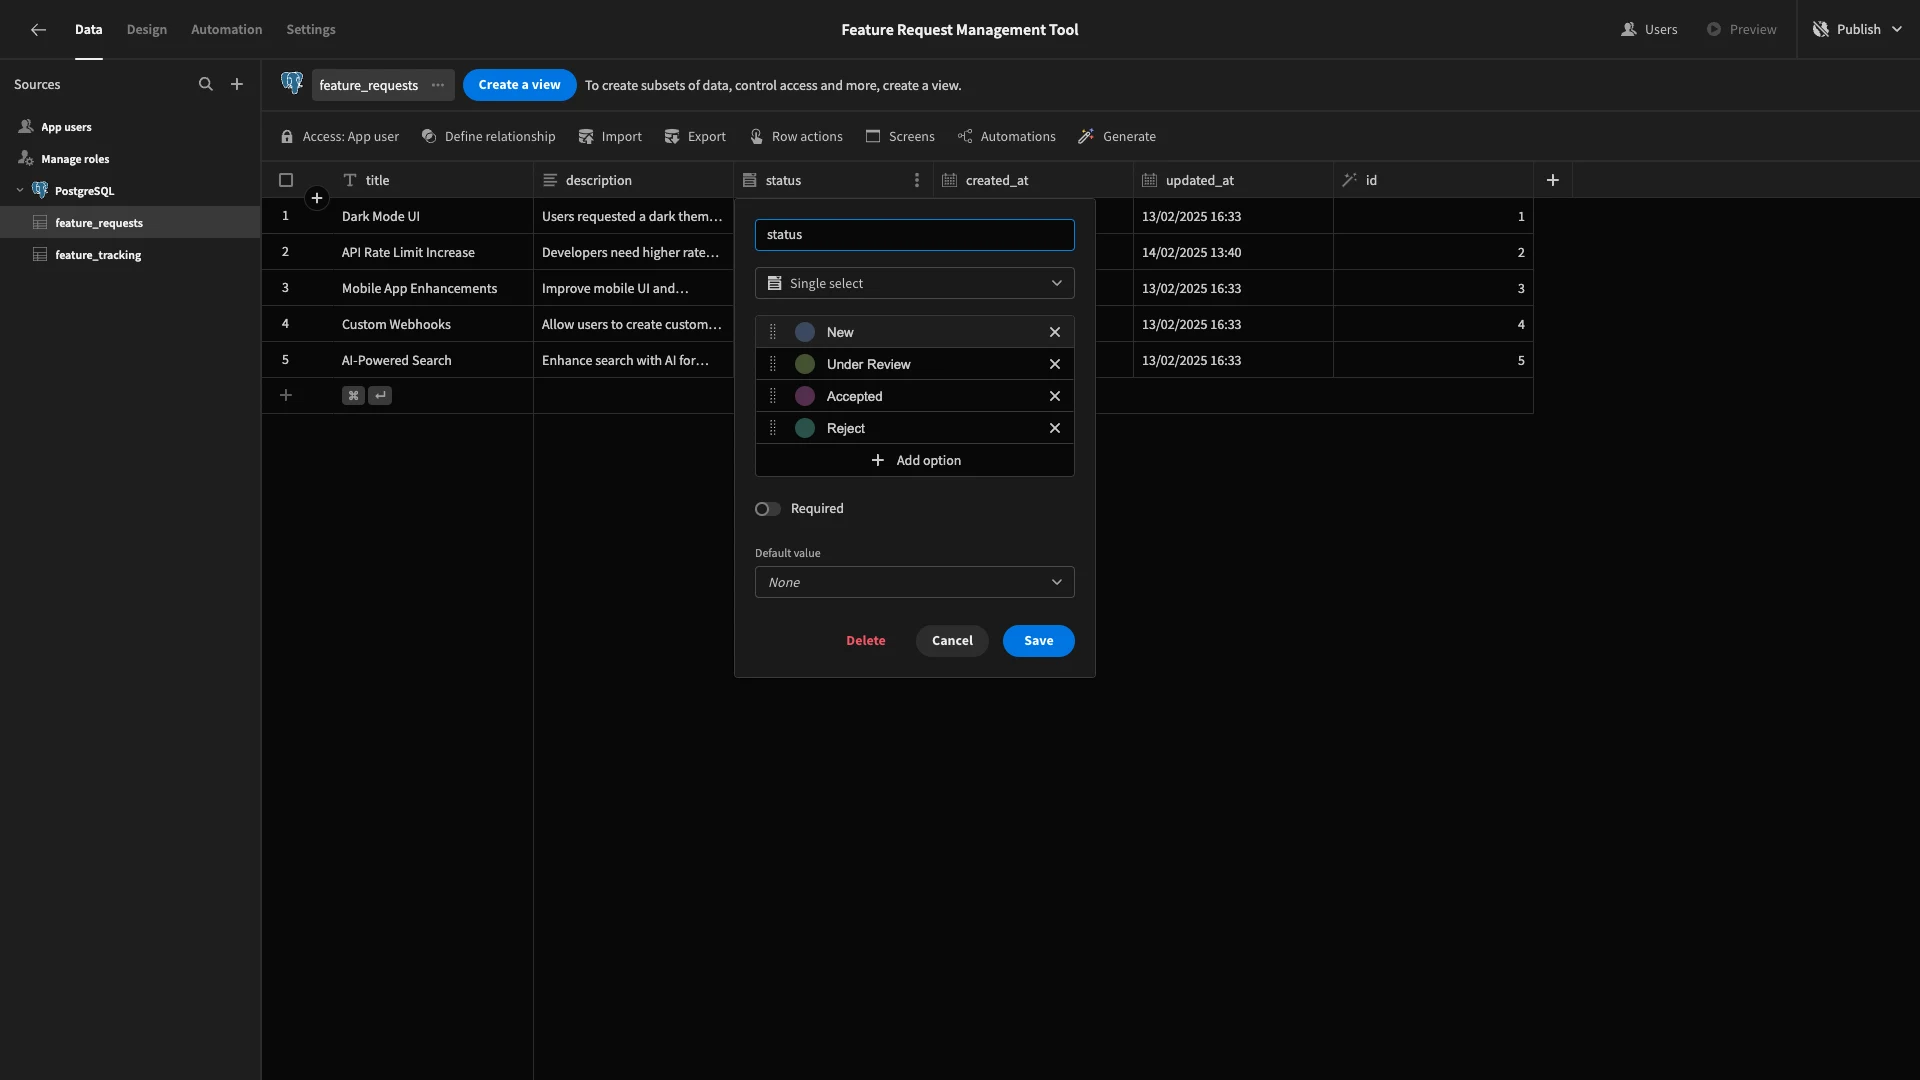Click the 'API Rate Limit Increase' cell
Screen dimensions: 1920x1080
point(433,252)
